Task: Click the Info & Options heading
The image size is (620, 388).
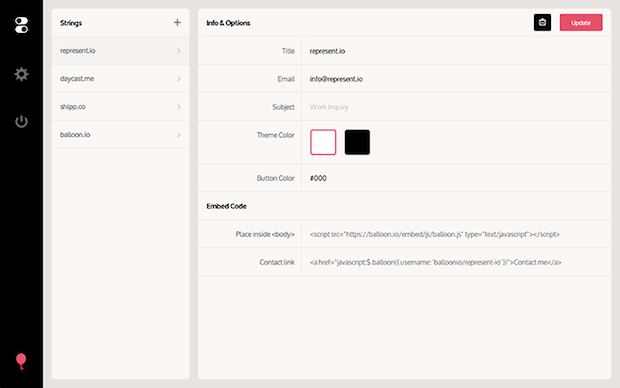Action: point(228,23)
